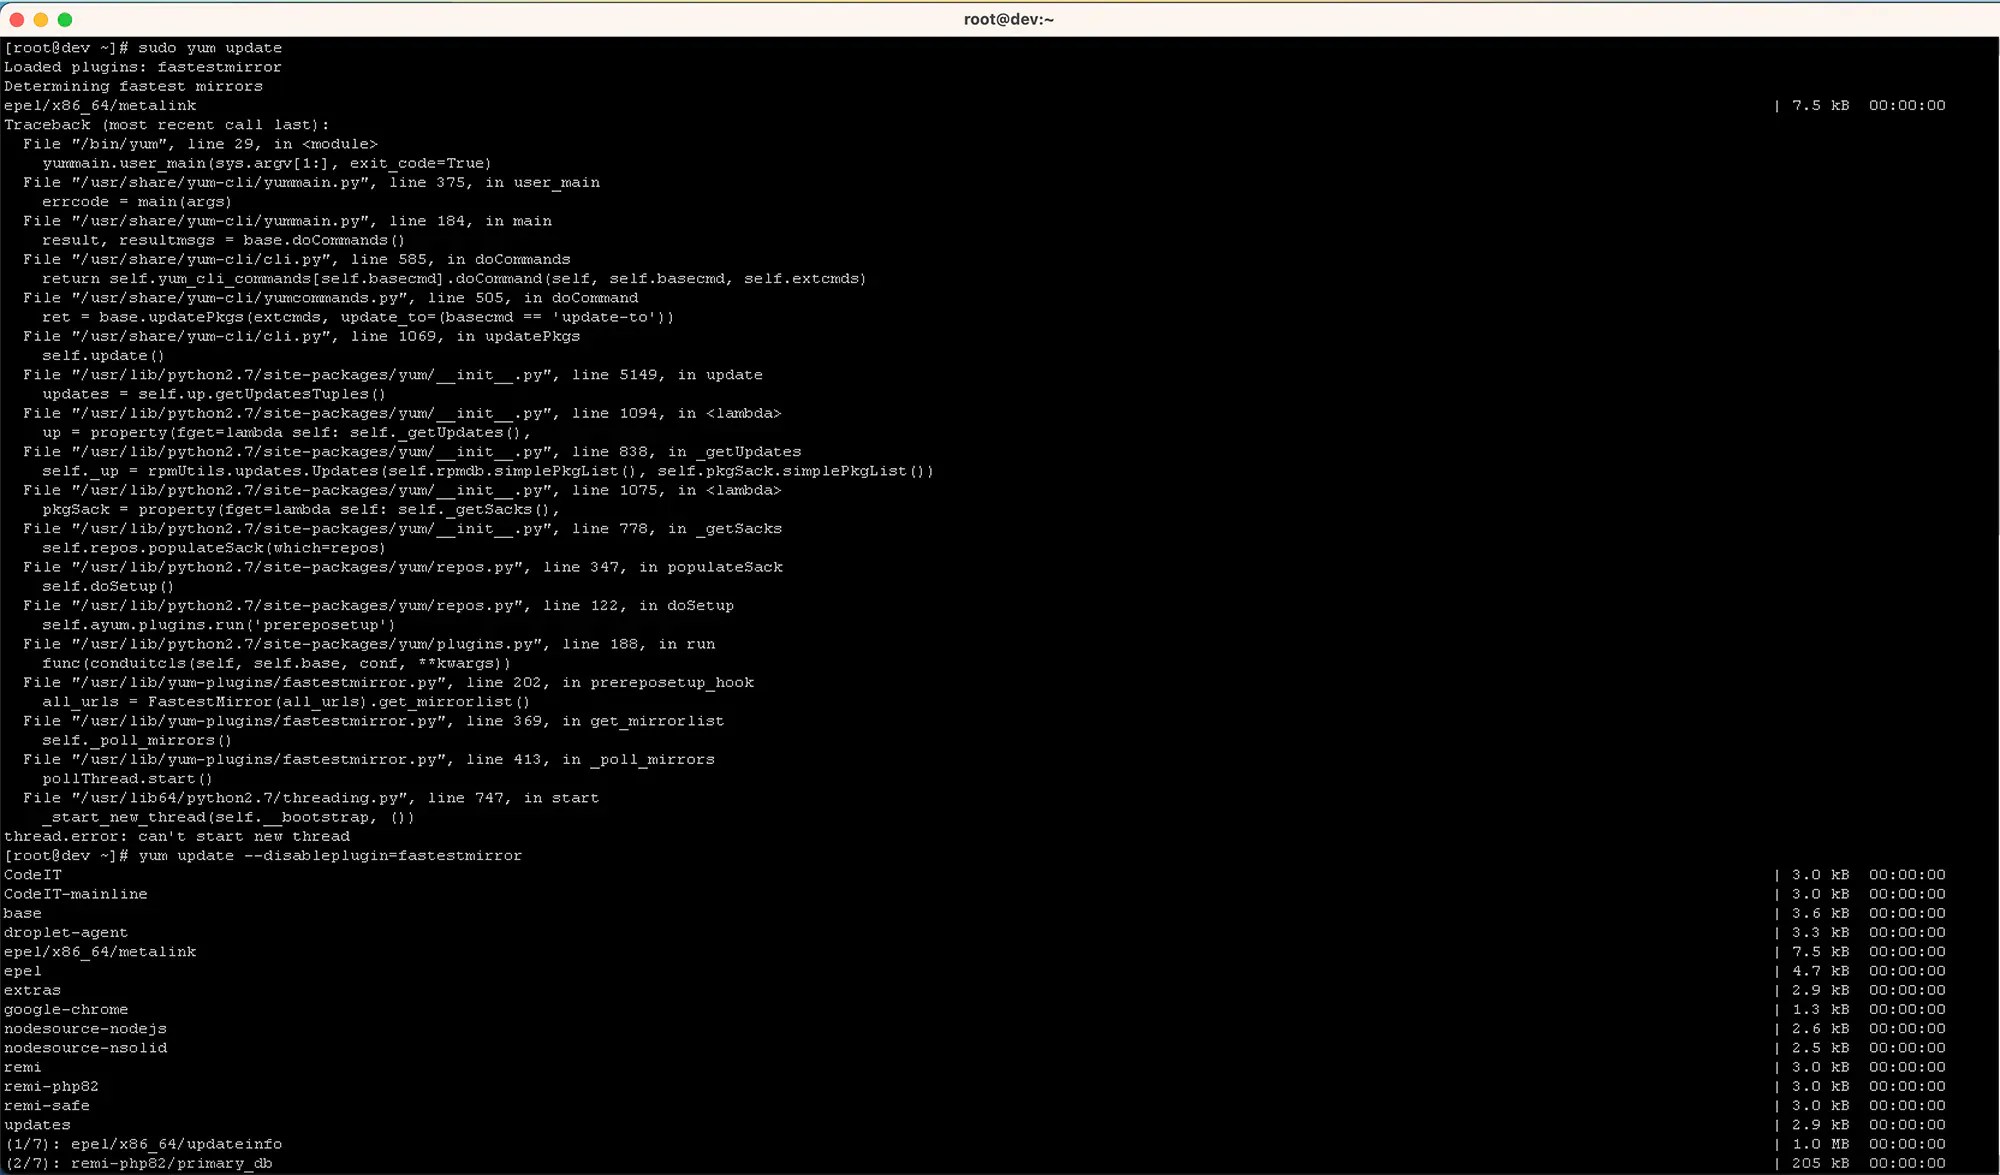Select the '--disableplugin=fastestmirror' command text
2000x1175 pixels.
(398, 855)
